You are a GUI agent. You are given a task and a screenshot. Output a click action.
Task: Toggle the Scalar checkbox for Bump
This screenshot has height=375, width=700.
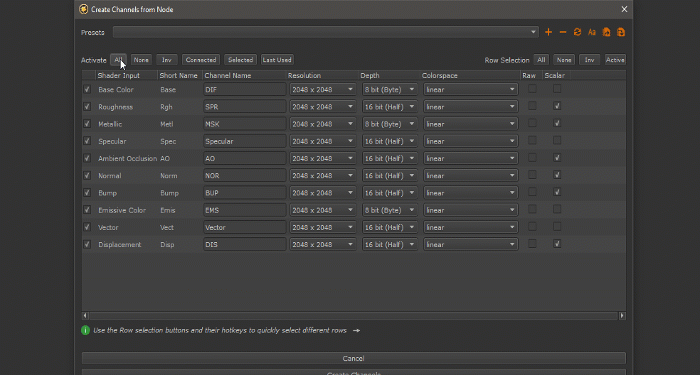557,192
